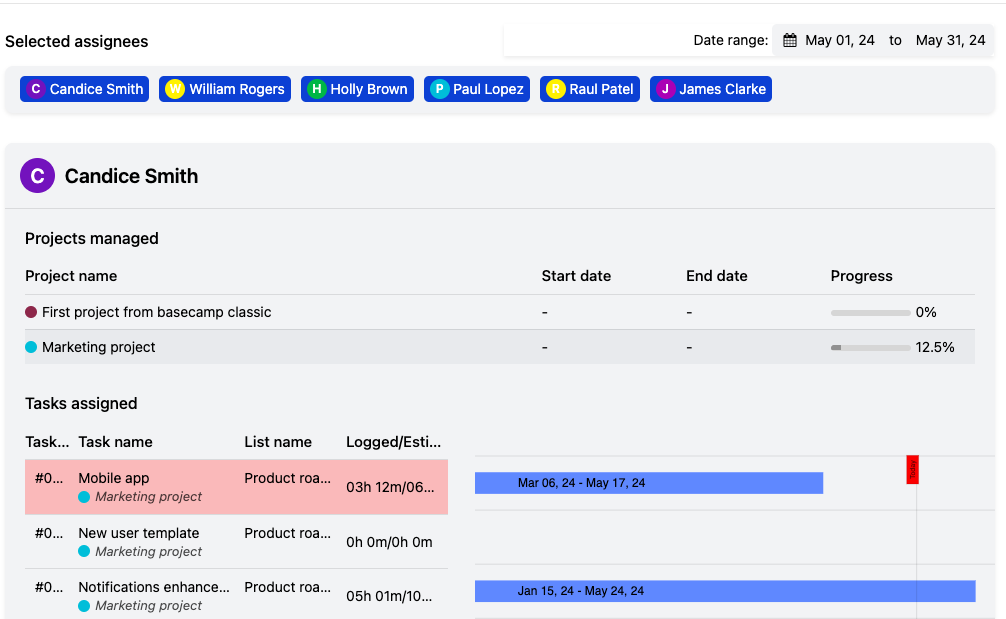
Task: Set the end date May 31, 24
Action: click(950, 40)
